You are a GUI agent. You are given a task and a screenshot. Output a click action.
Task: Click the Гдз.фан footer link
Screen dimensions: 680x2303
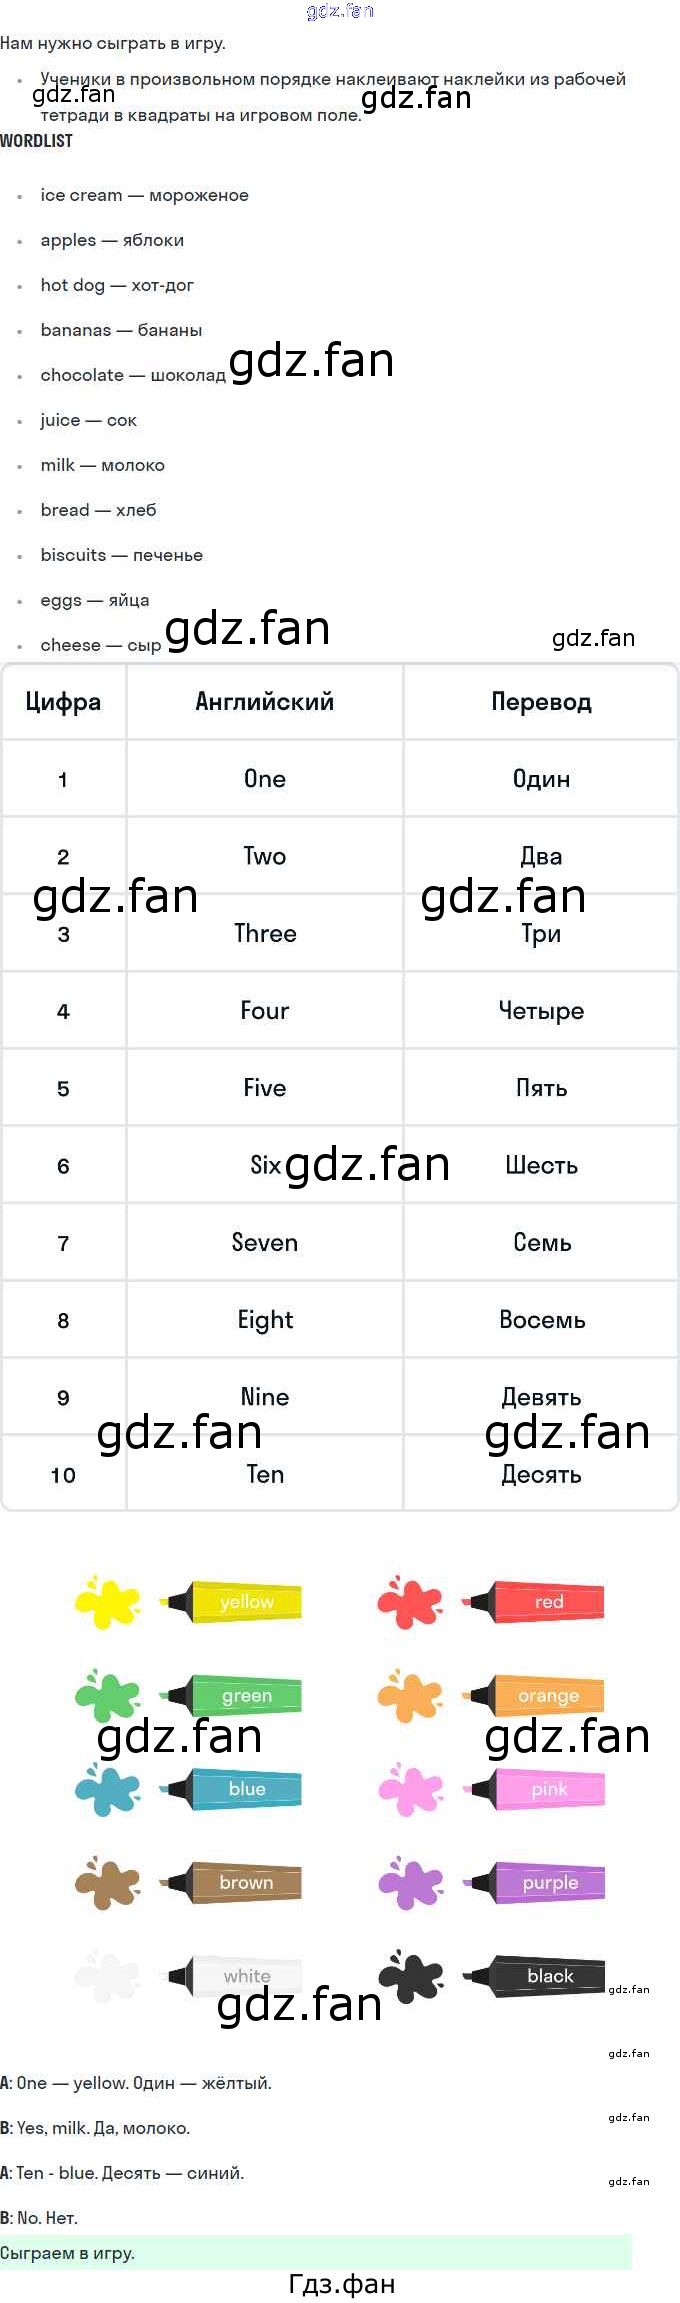pos(341,2283)
